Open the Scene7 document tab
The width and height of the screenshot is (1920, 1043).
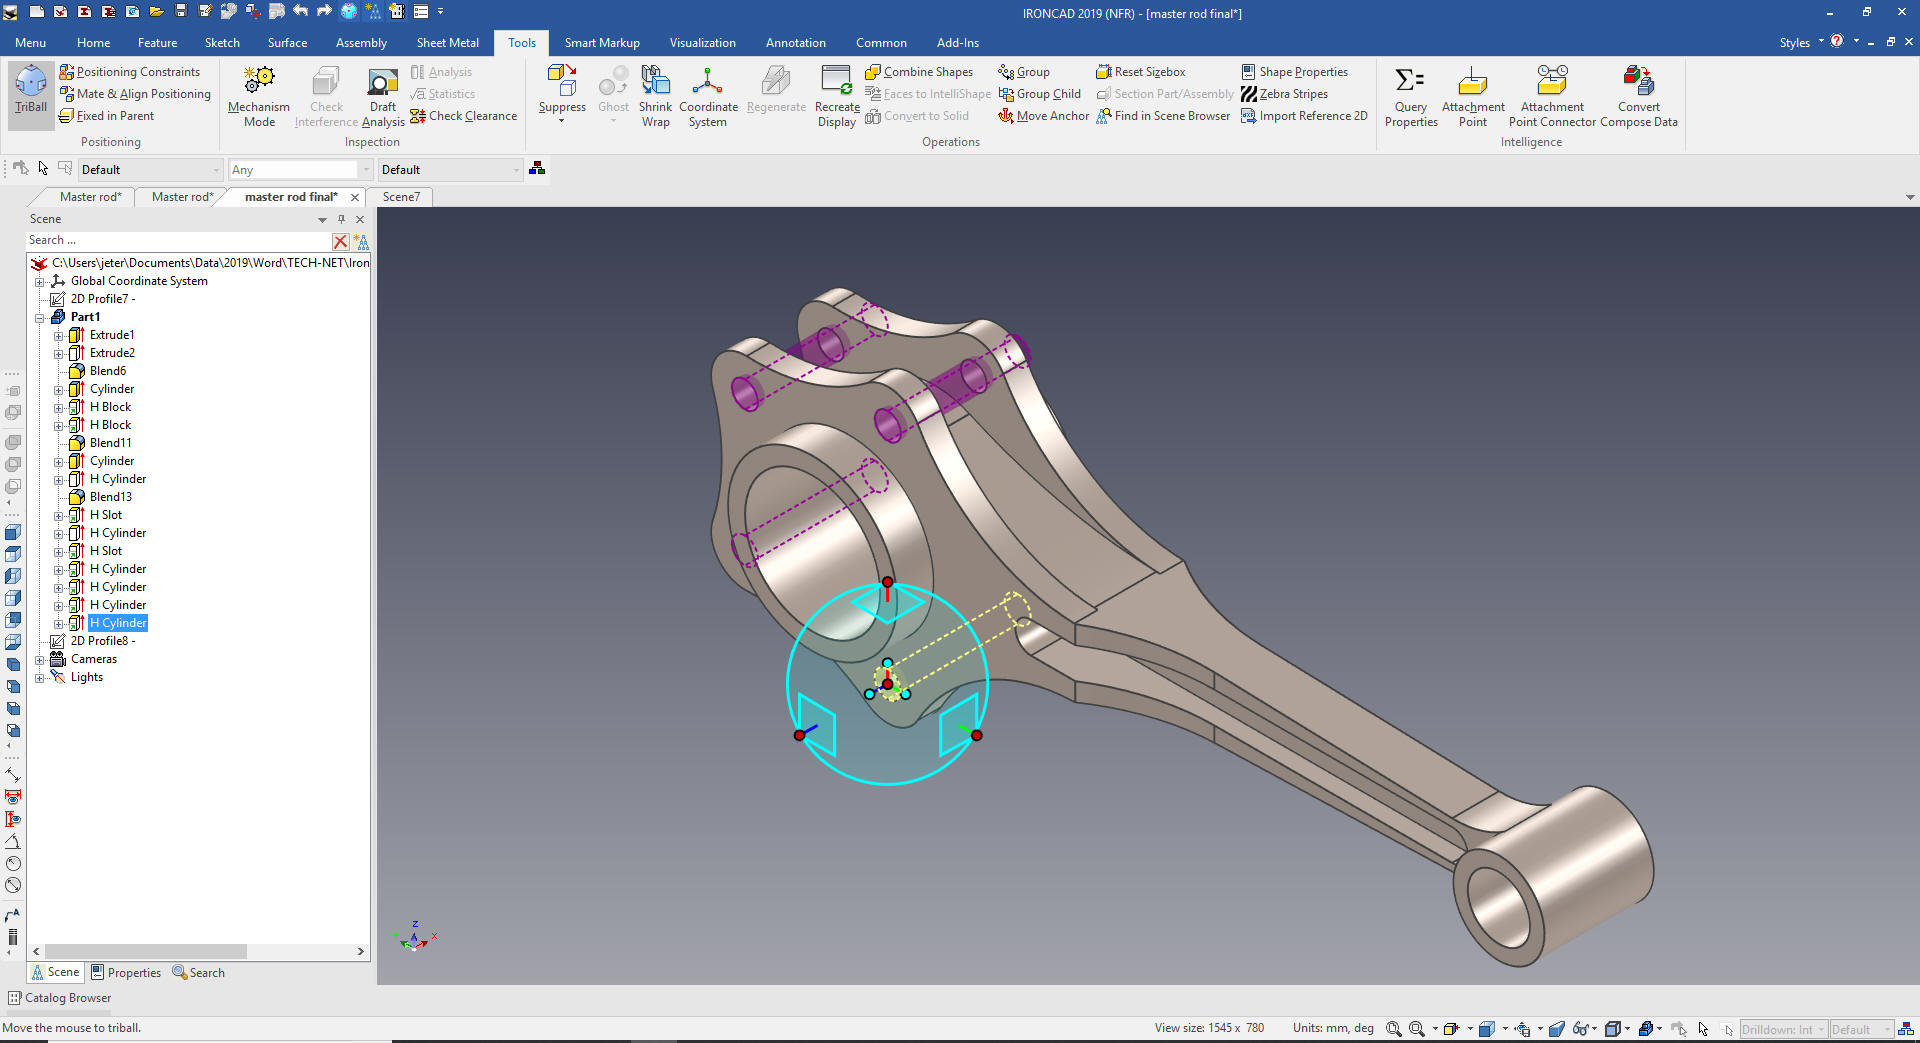[x=401, y=197]
